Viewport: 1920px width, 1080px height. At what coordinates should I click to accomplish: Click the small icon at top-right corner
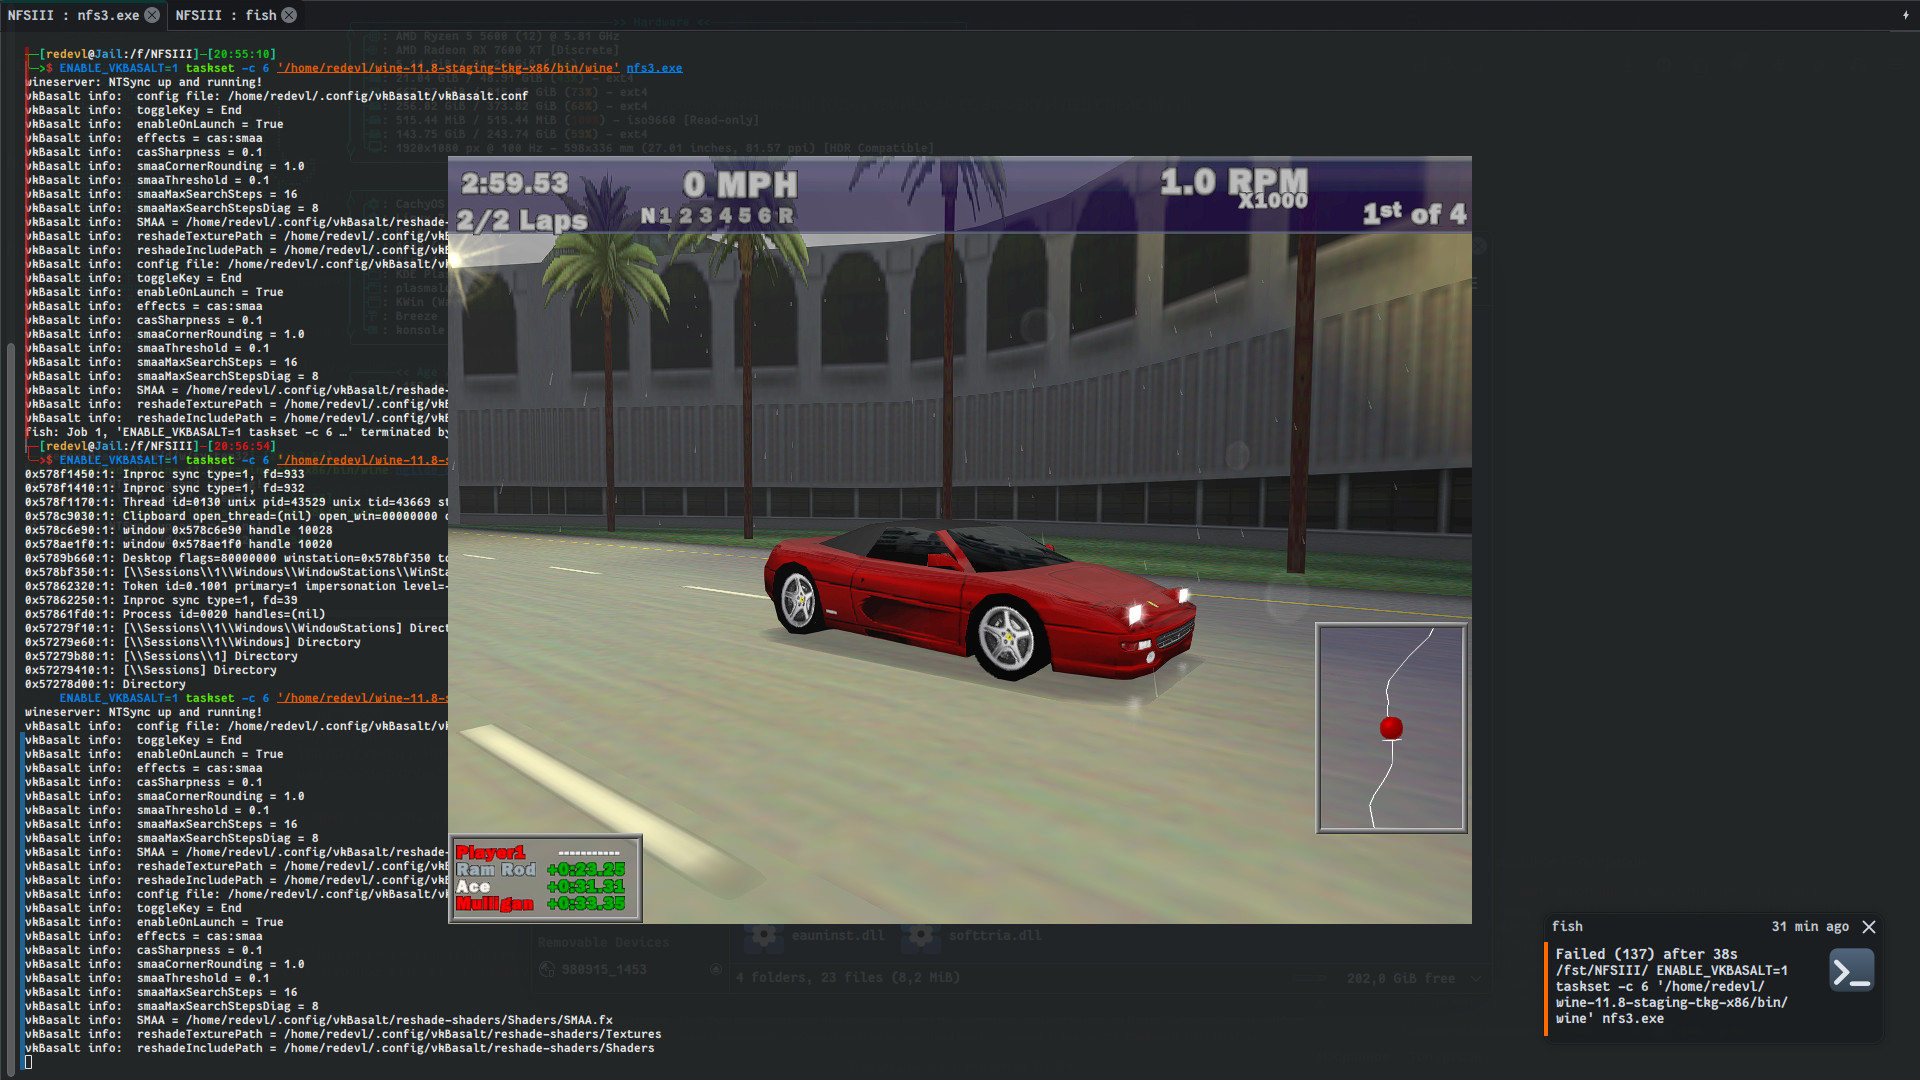point(1905,15)
